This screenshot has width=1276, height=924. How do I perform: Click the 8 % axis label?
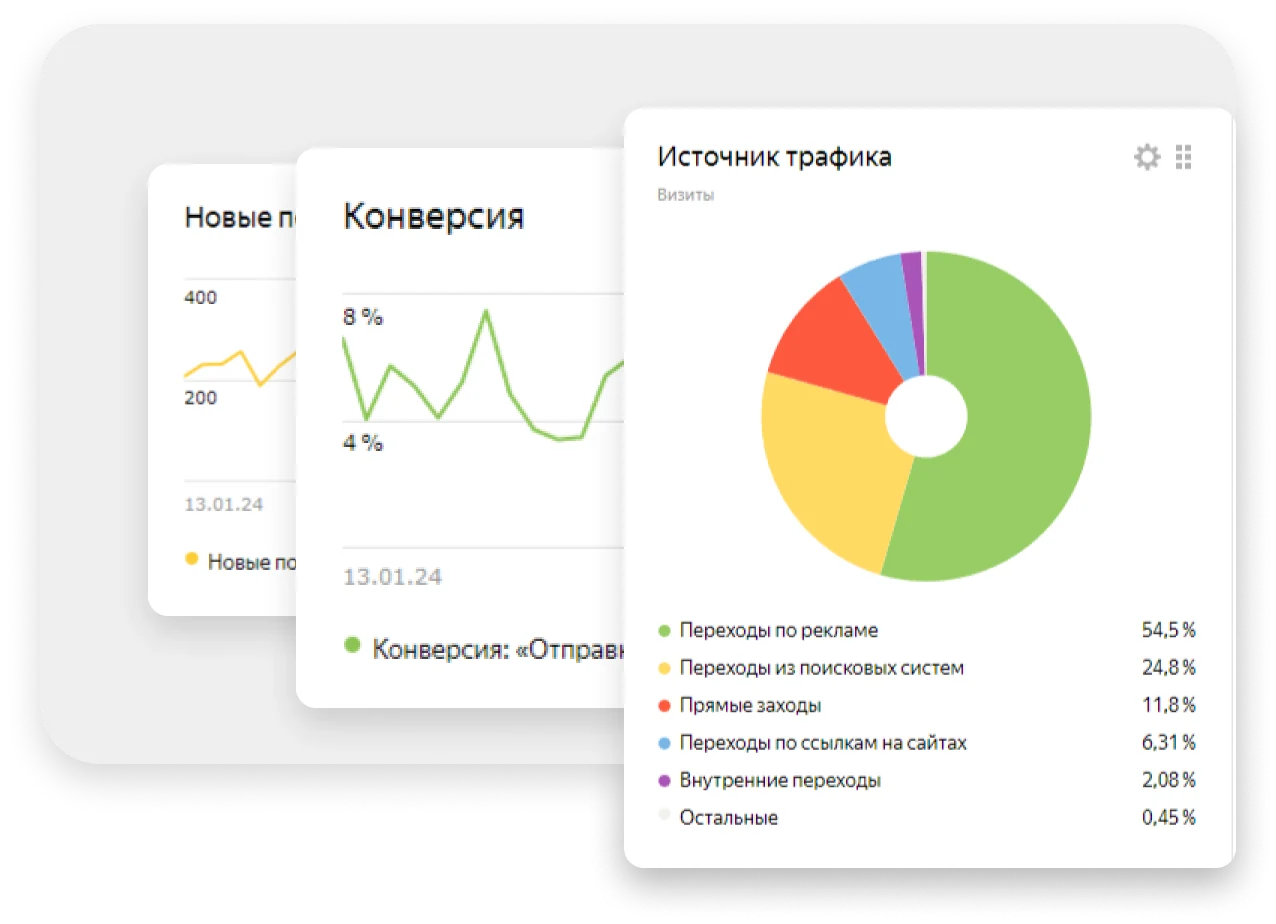pyautogui.click(x=363, y=317)
